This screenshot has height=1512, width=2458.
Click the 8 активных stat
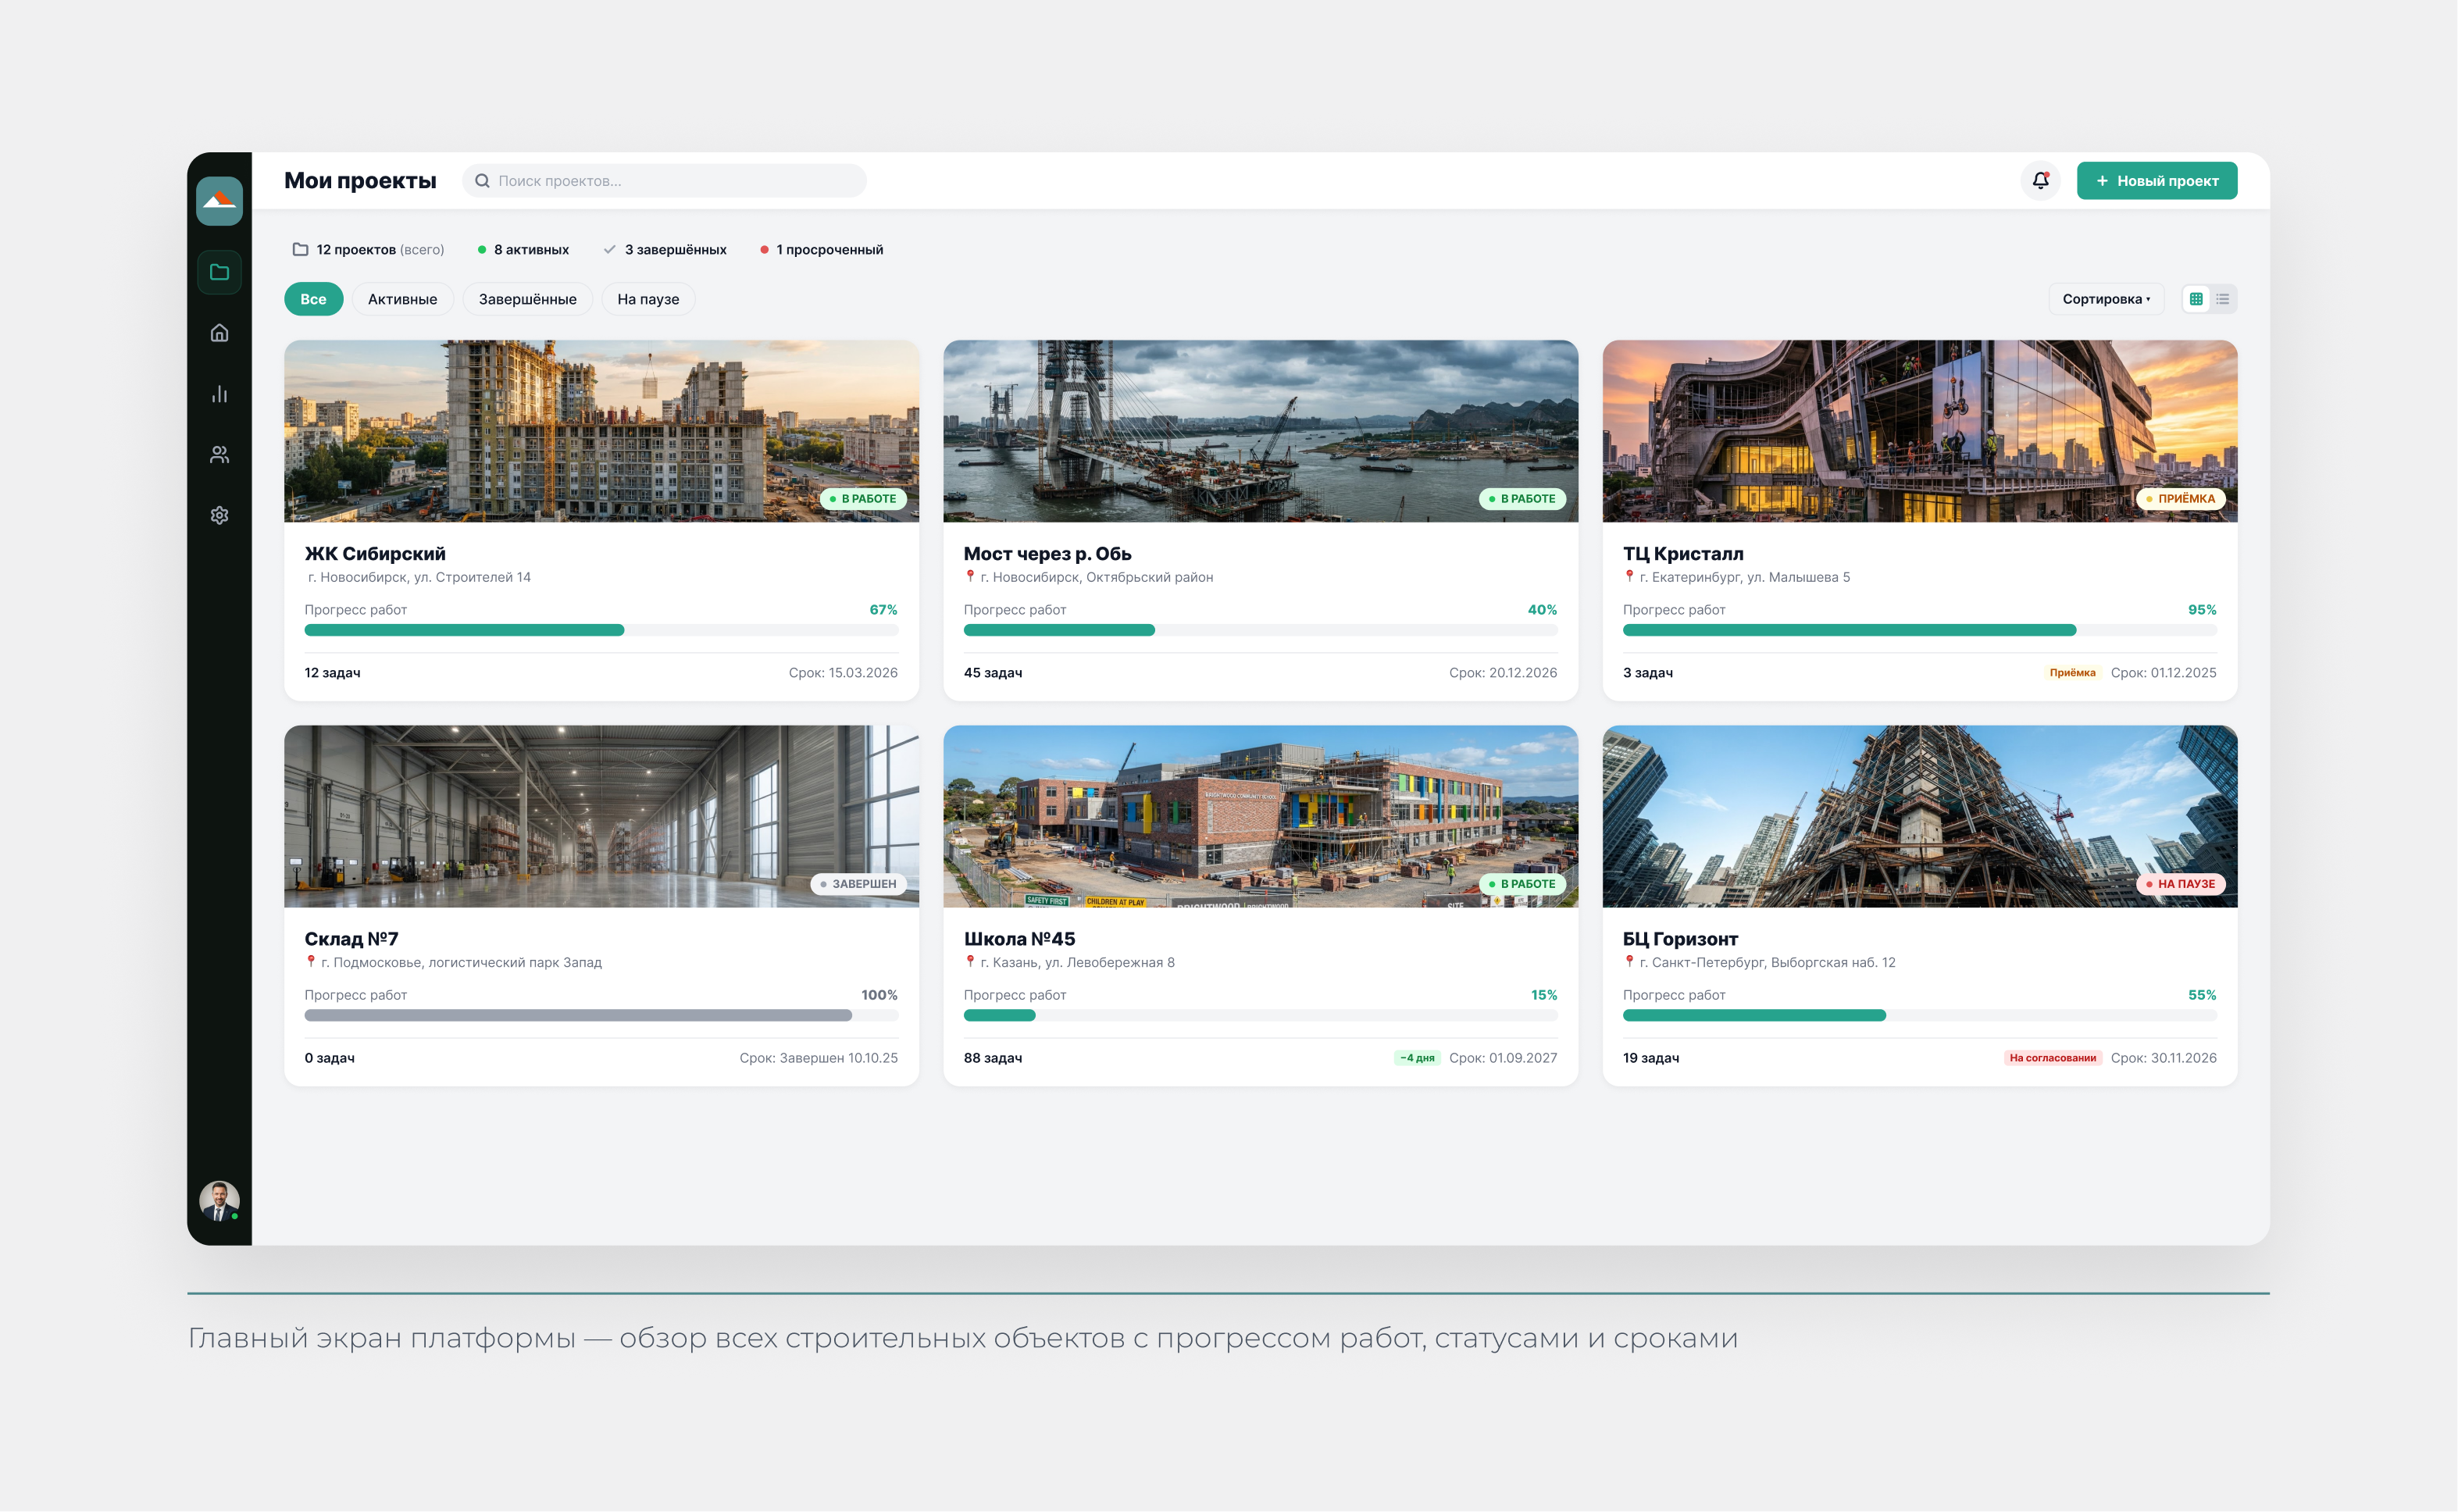coord(523,250)
